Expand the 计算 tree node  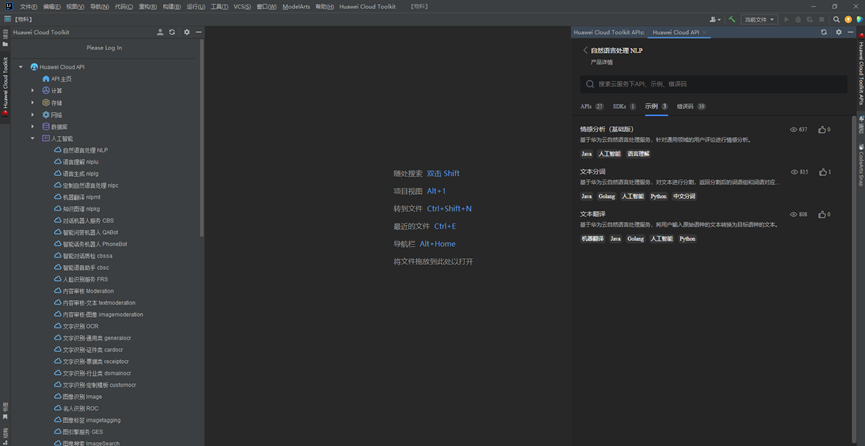[33, 91]
